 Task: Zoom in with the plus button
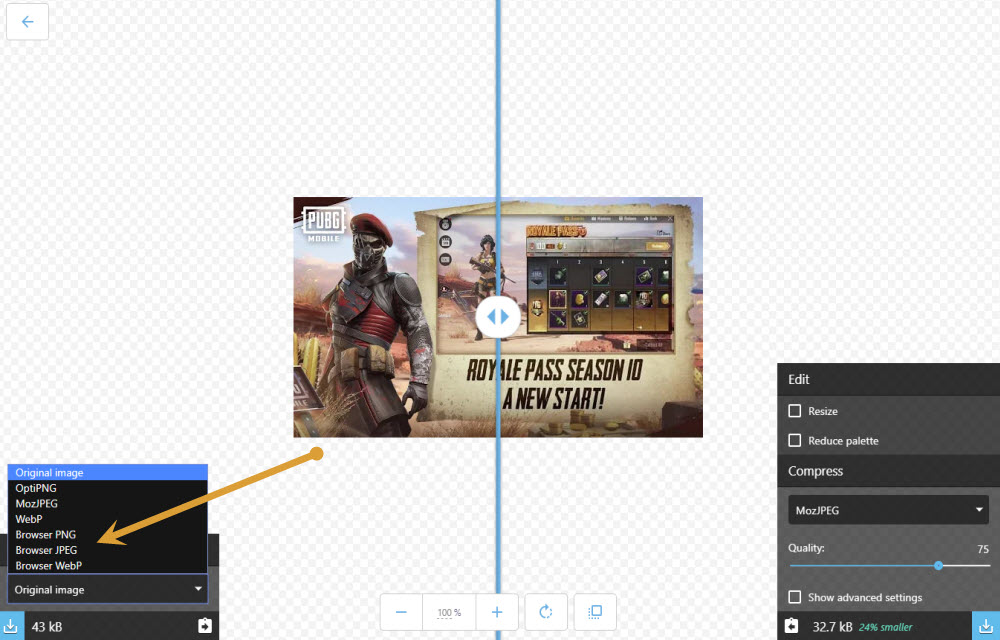pos(497,612)
